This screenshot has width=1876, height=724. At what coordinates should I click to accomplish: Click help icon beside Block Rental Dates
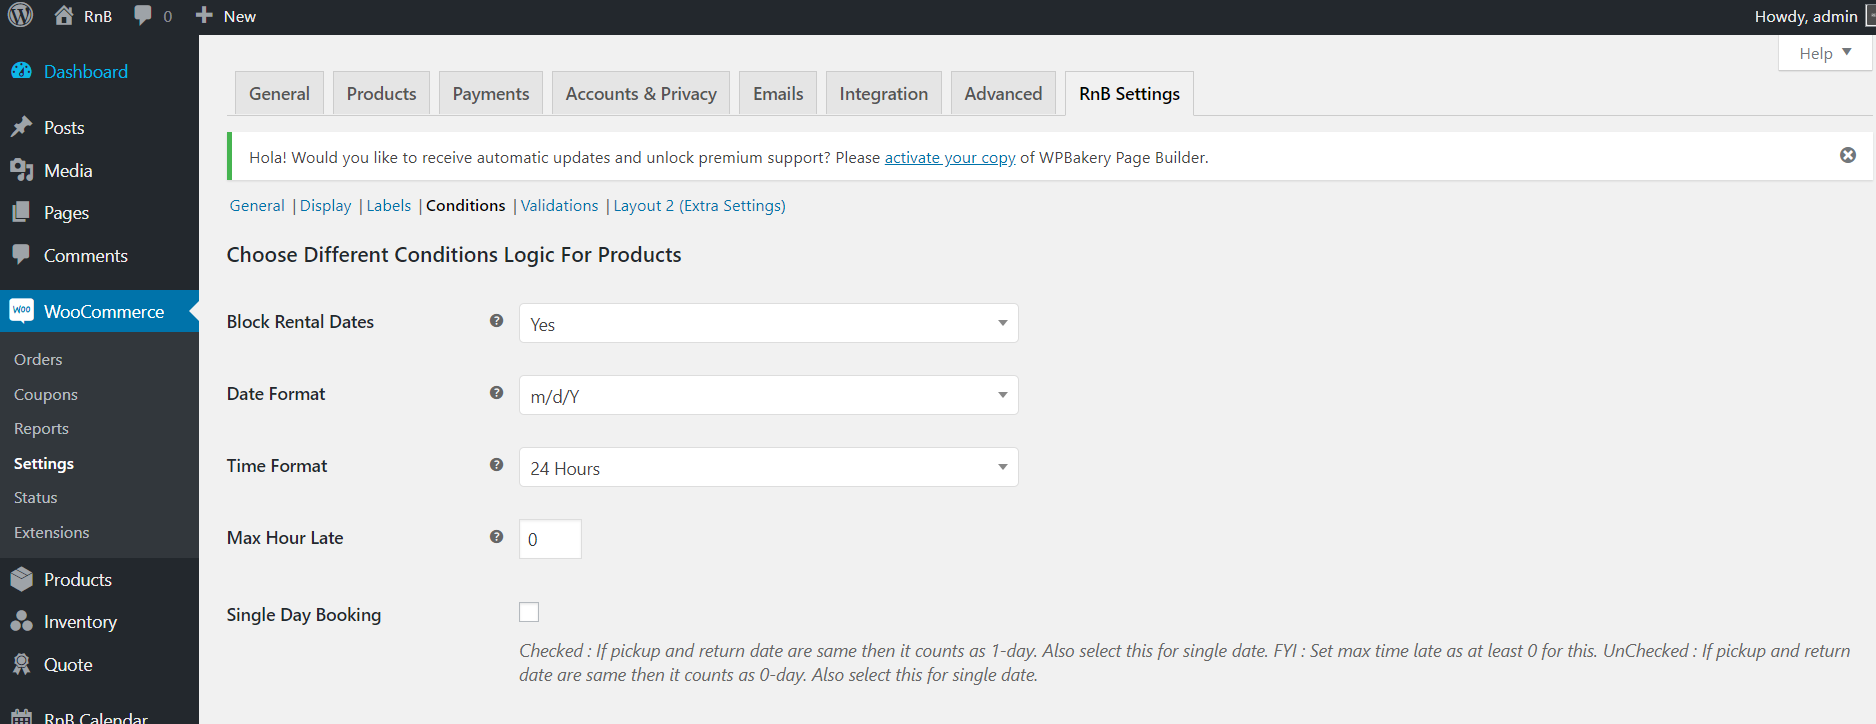[x=496, y=321]
